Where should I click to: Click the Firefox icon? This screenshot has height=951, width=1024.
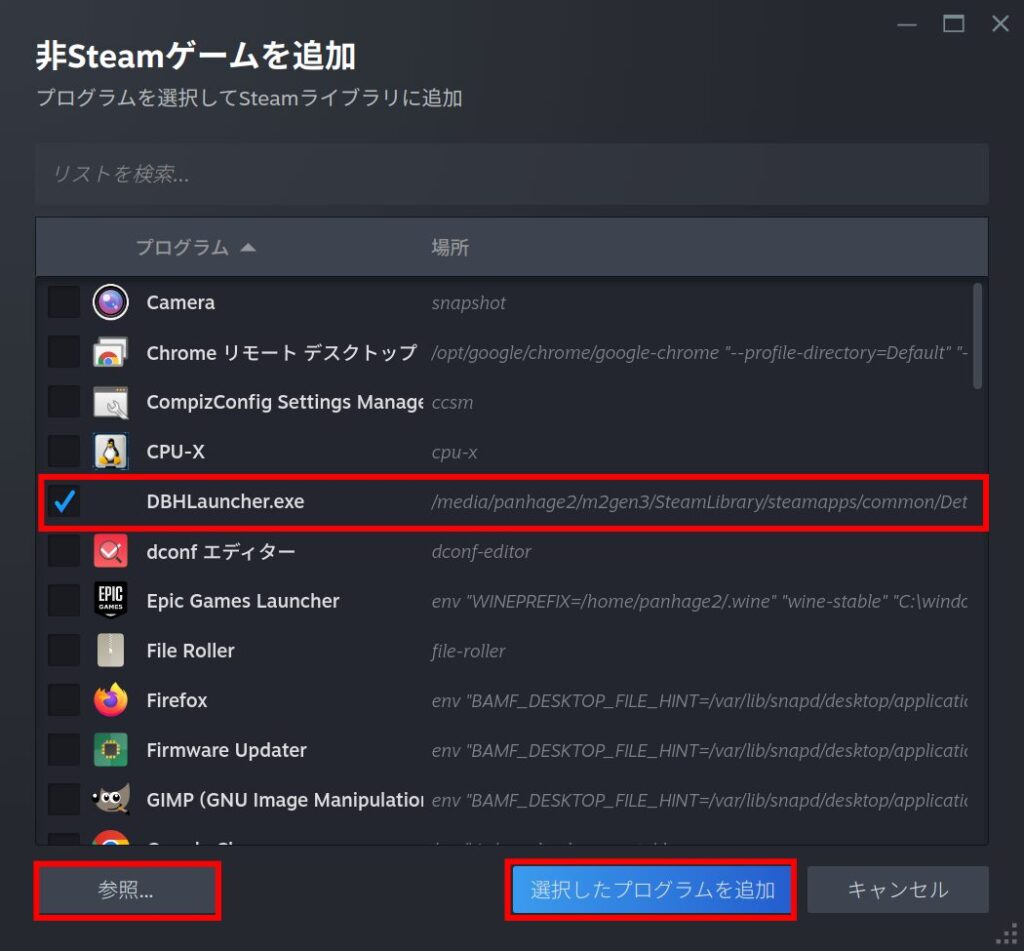coord(110,700)
